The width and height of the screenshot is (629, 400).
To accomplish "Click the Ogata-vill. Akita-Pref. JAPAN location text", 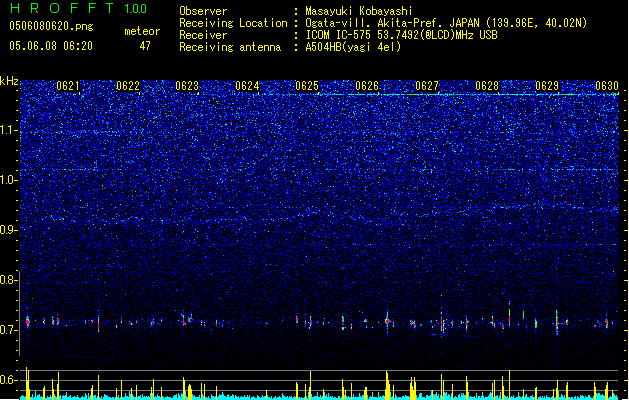I will point(446,23).
